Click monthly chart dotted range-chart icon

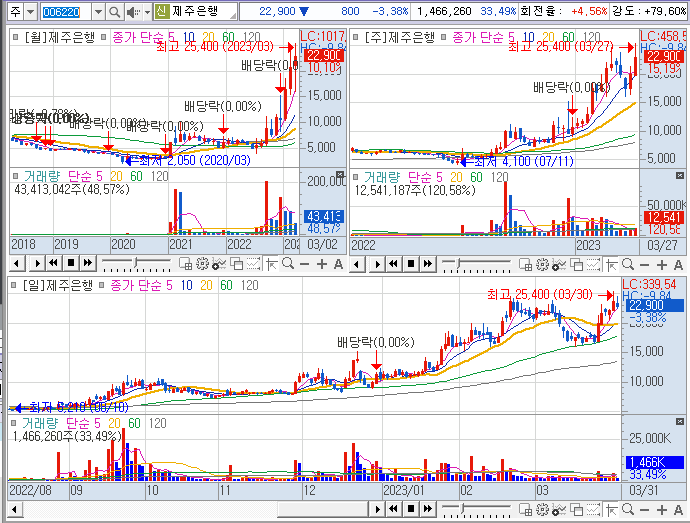tap(253, 264)
